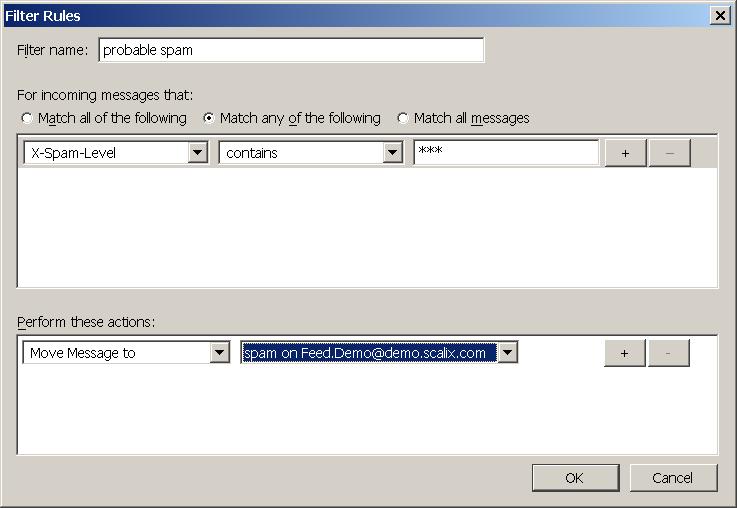Close the Filter Rules dialog with X
Viewport: 737px width, 508px height.
point(719,15)
